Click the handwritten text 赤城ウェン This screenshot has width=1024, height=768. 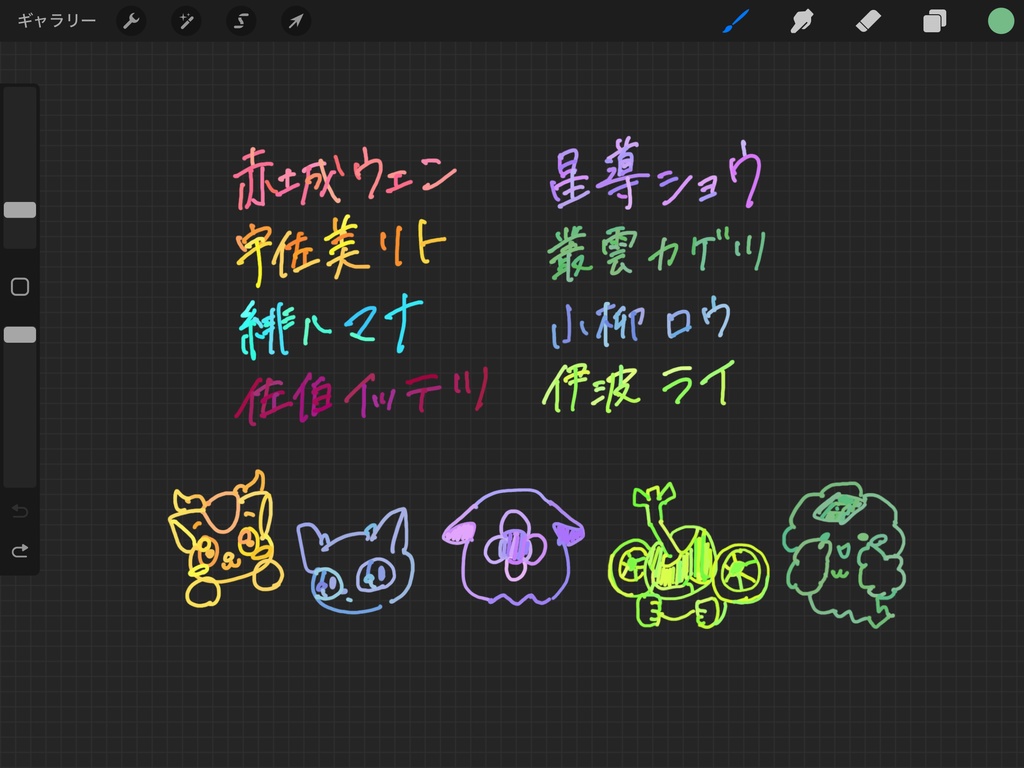(x=345, y=176)
